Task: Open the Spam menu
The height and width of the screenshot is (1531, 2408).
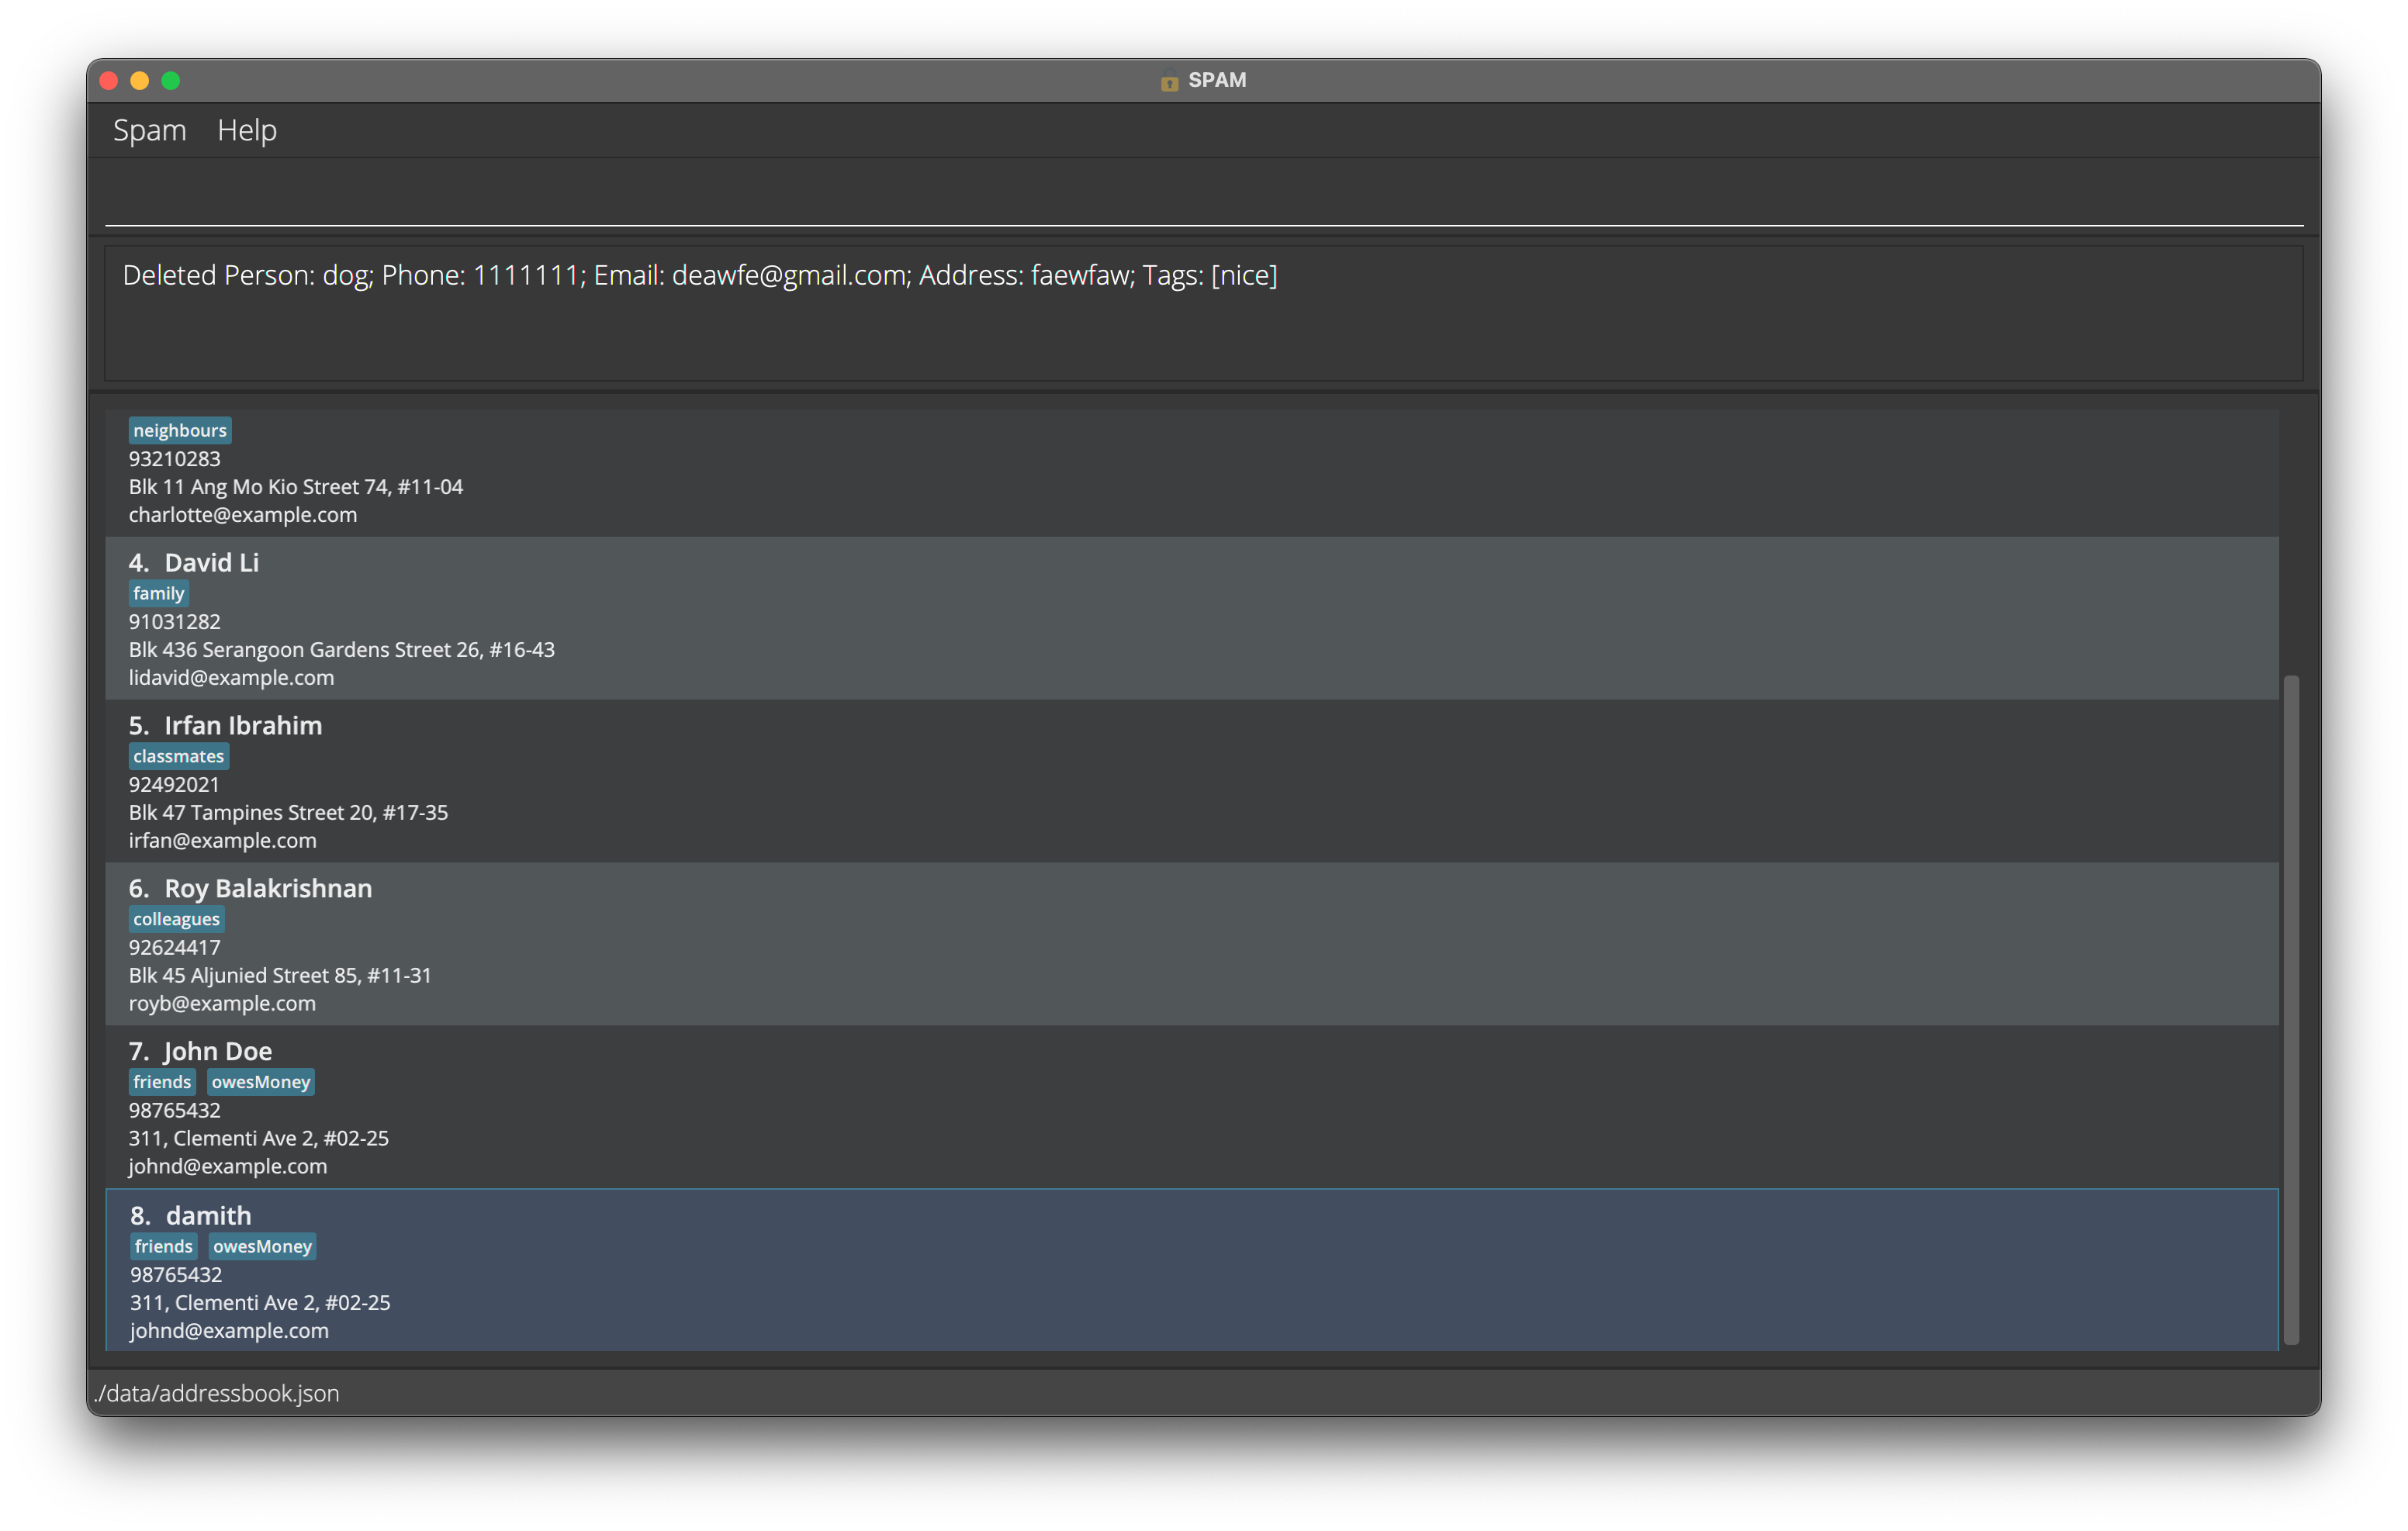Action: tap(149, 130)
